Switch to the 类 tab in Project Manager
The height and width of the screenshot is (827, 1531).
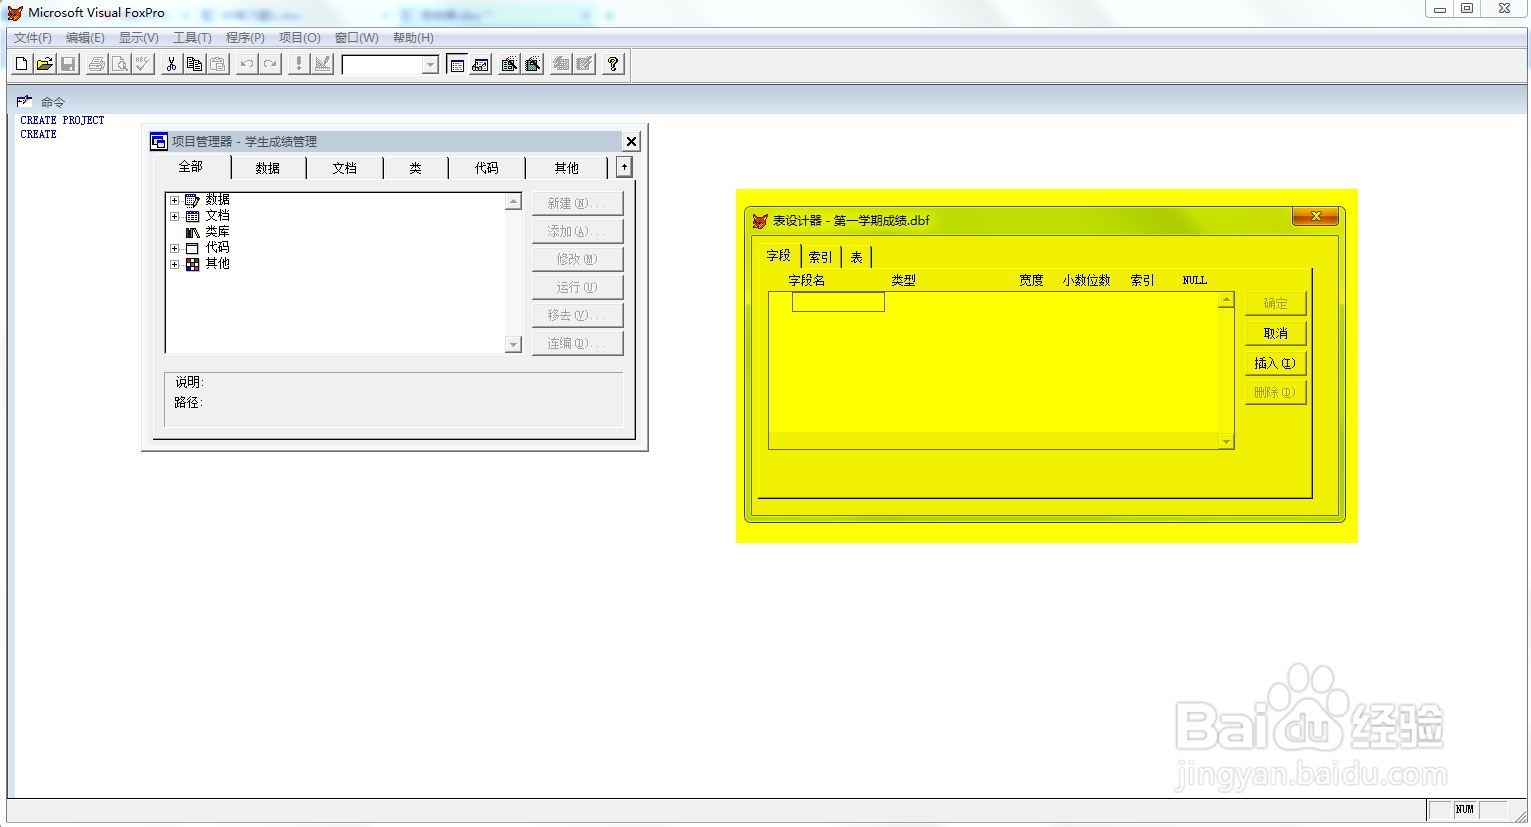pos(416,168)
